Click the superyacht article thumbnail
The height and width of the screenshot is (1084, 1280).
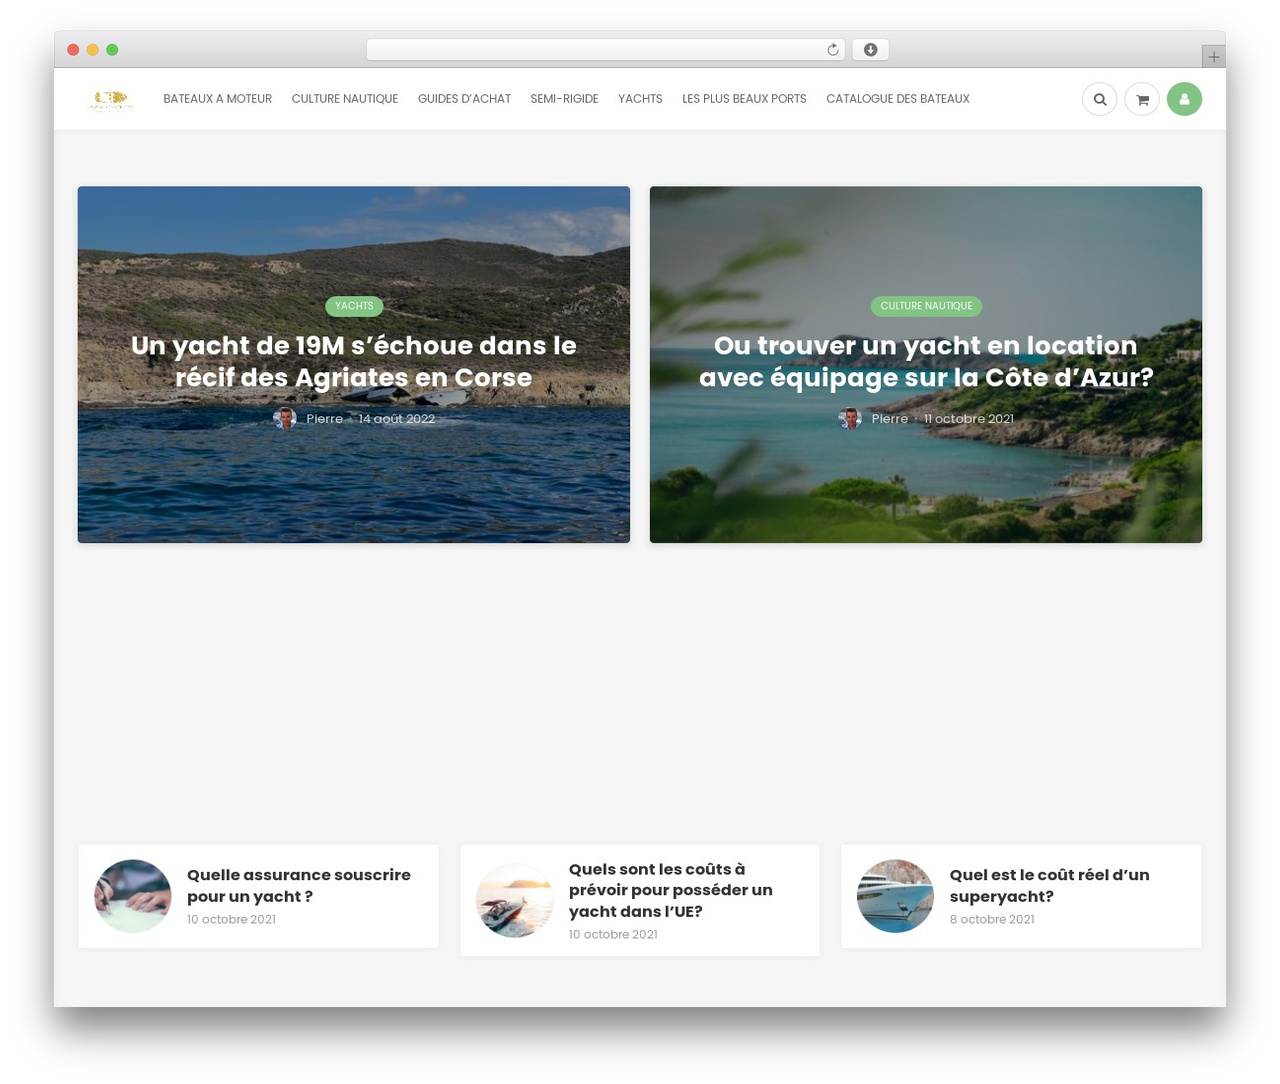click(895, 896)
